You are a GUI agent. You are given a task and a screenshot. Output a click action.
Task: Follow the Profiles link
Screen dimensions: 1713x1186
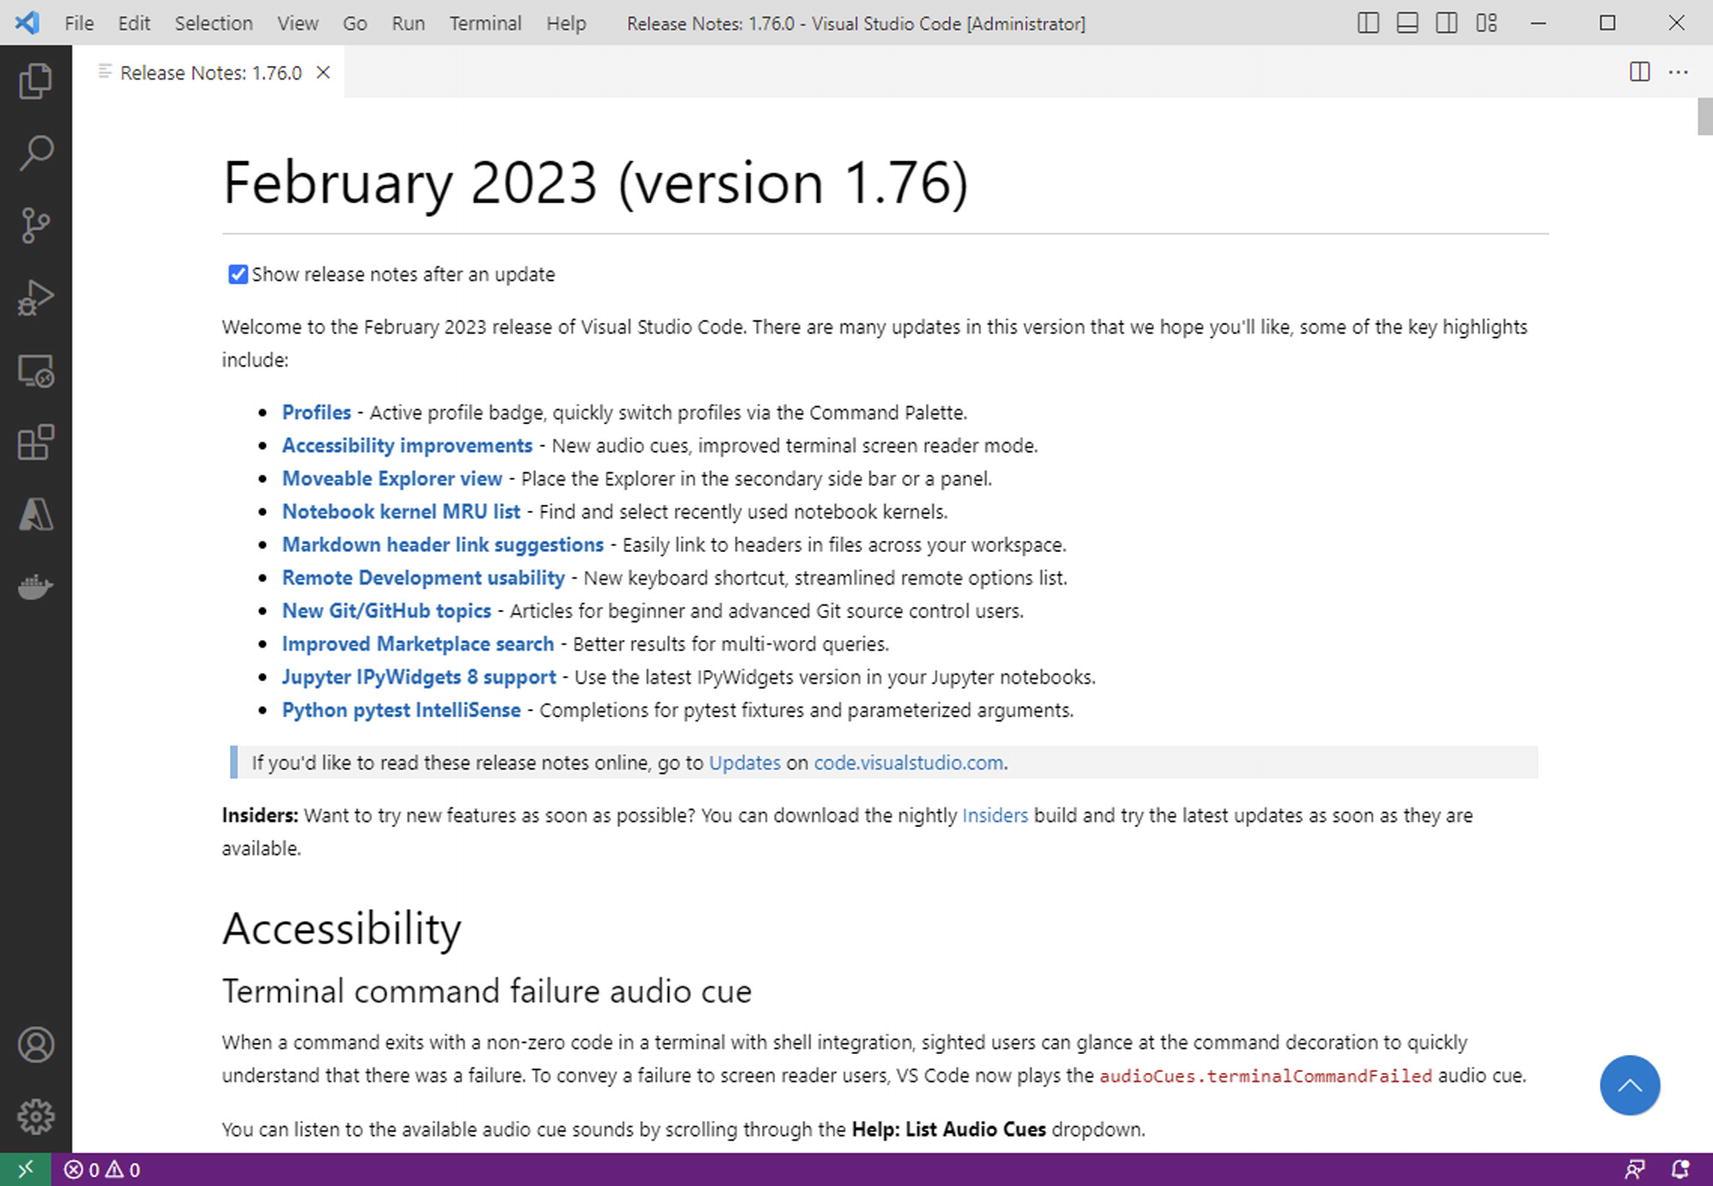pos(316,412)
